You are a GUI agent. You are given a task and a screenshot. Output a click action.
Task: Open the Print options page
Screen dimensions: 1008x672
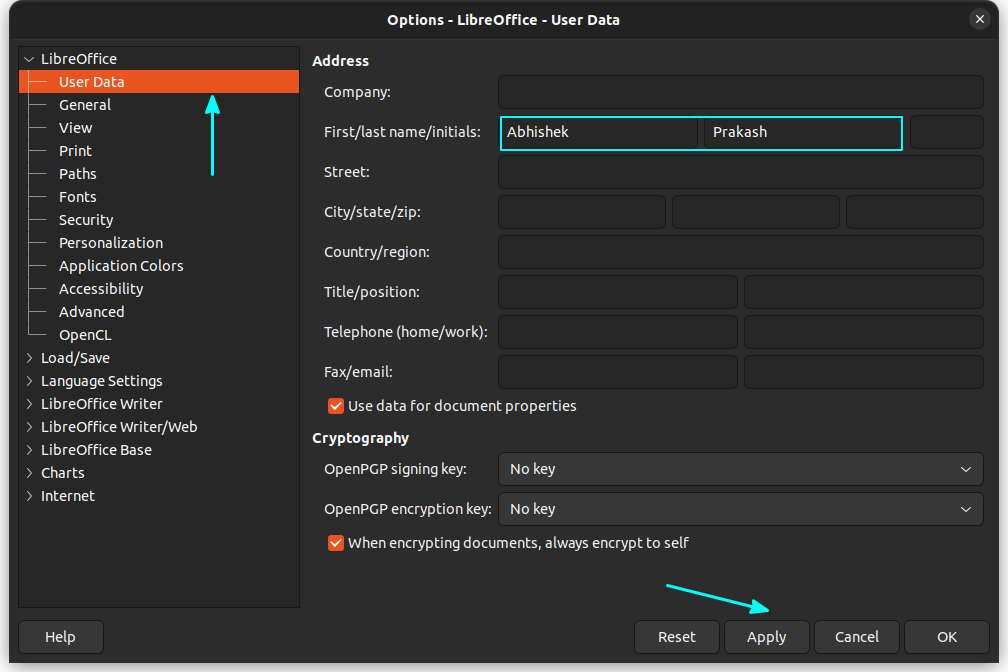click(75, 151)
